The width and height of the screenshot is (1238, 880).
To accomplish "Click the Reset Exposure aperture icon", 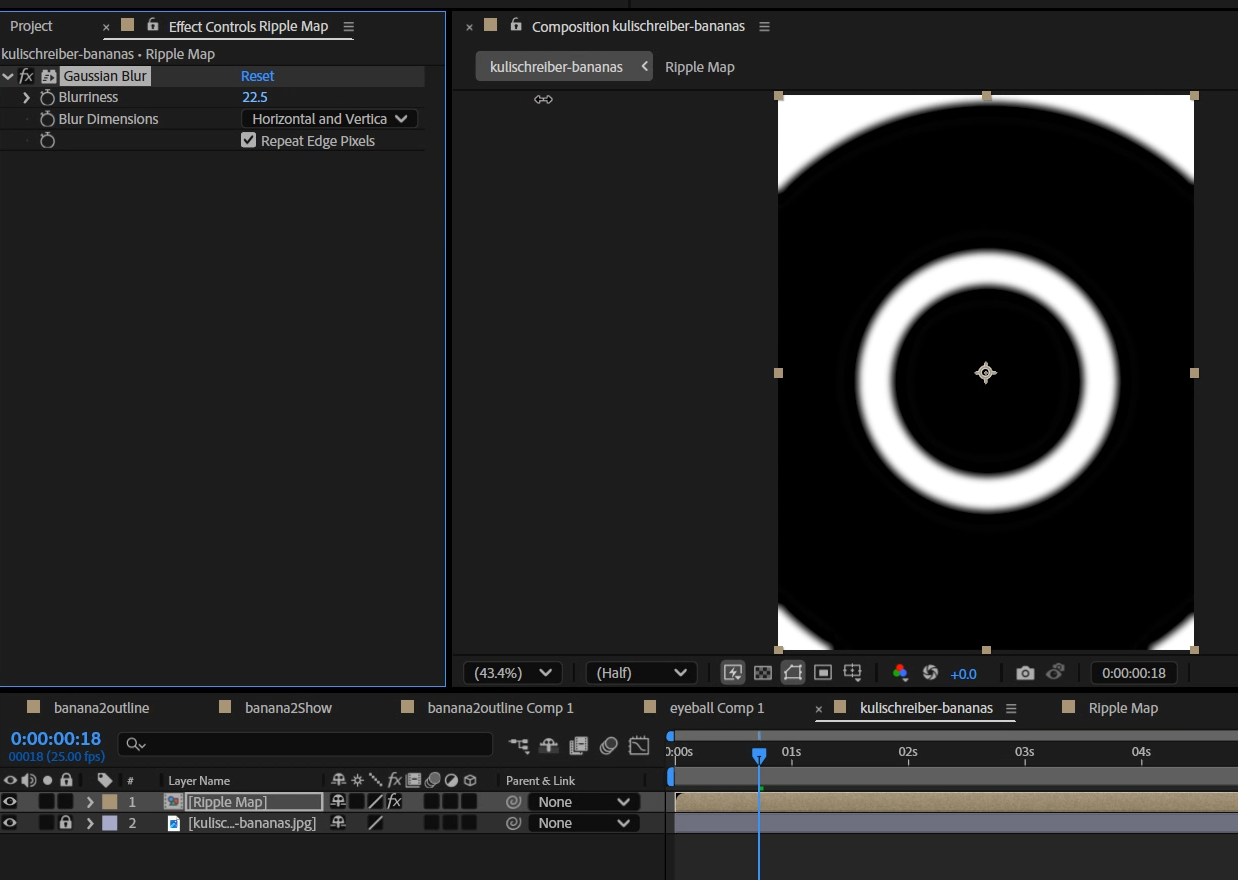I will 930,673.
